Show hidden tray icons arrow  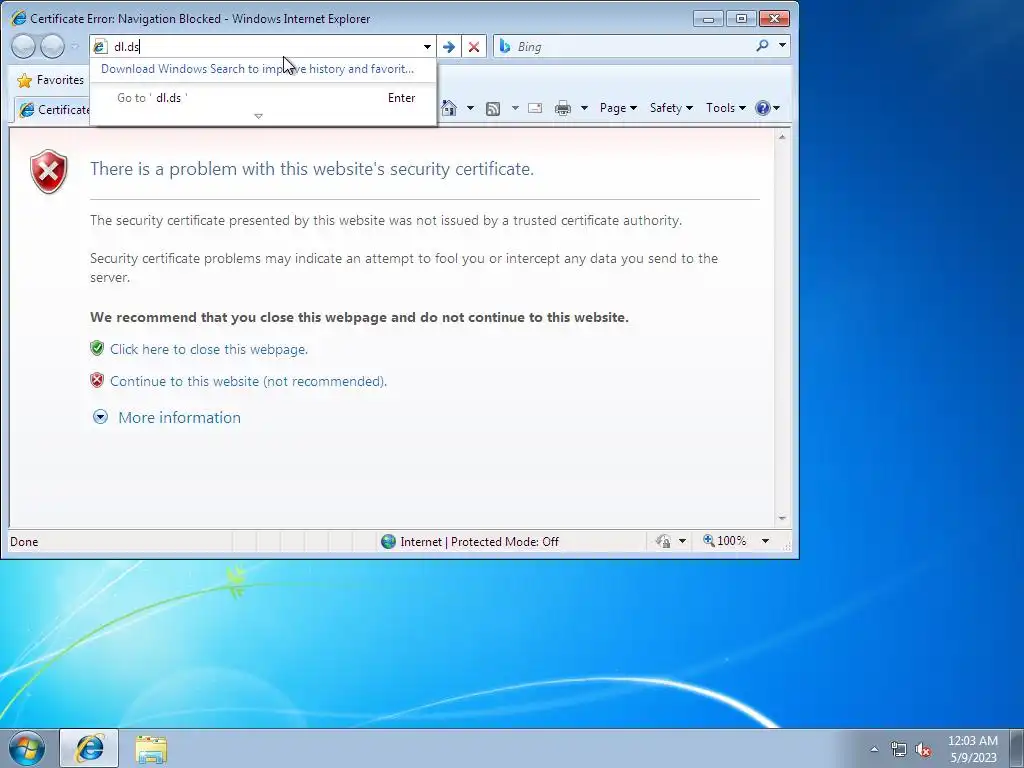874,749
